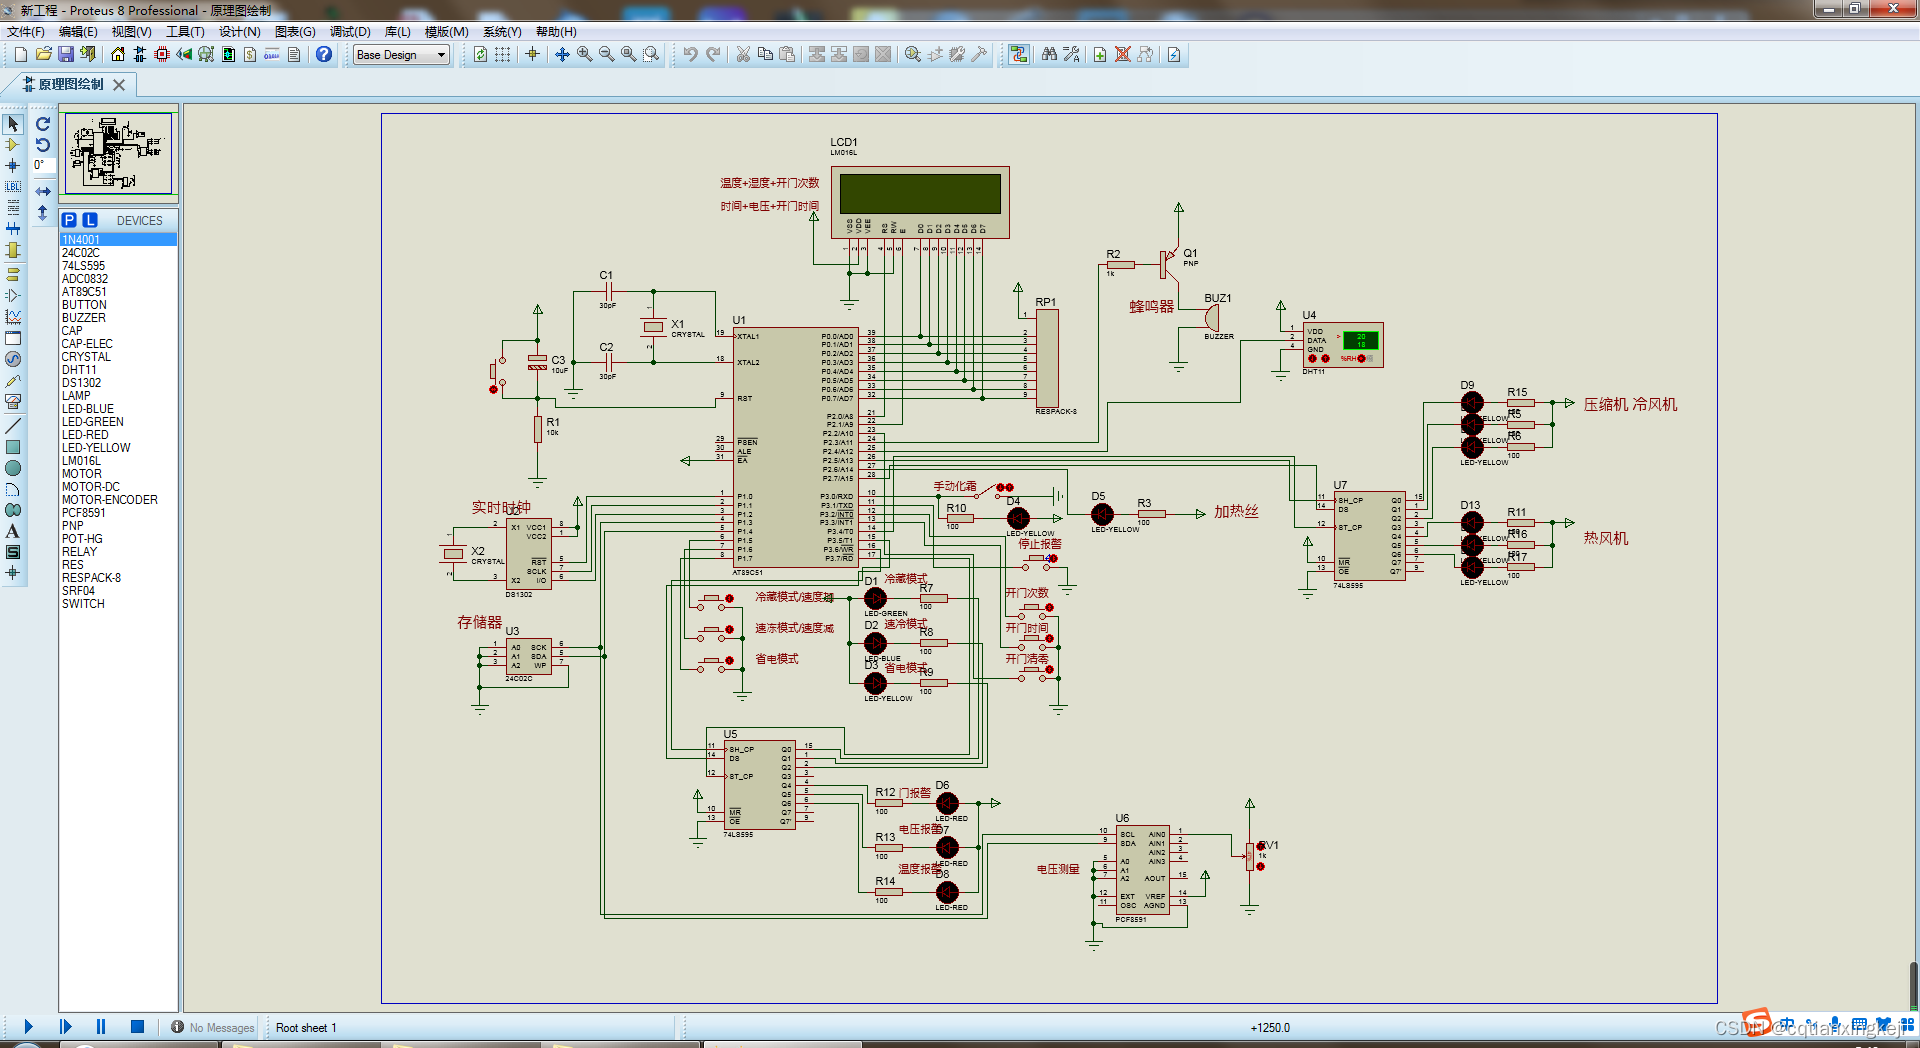The width and height of the screenshot is (1920, 1048).
Task: Click the Save Project floppy icon
Action: (65, 54)
